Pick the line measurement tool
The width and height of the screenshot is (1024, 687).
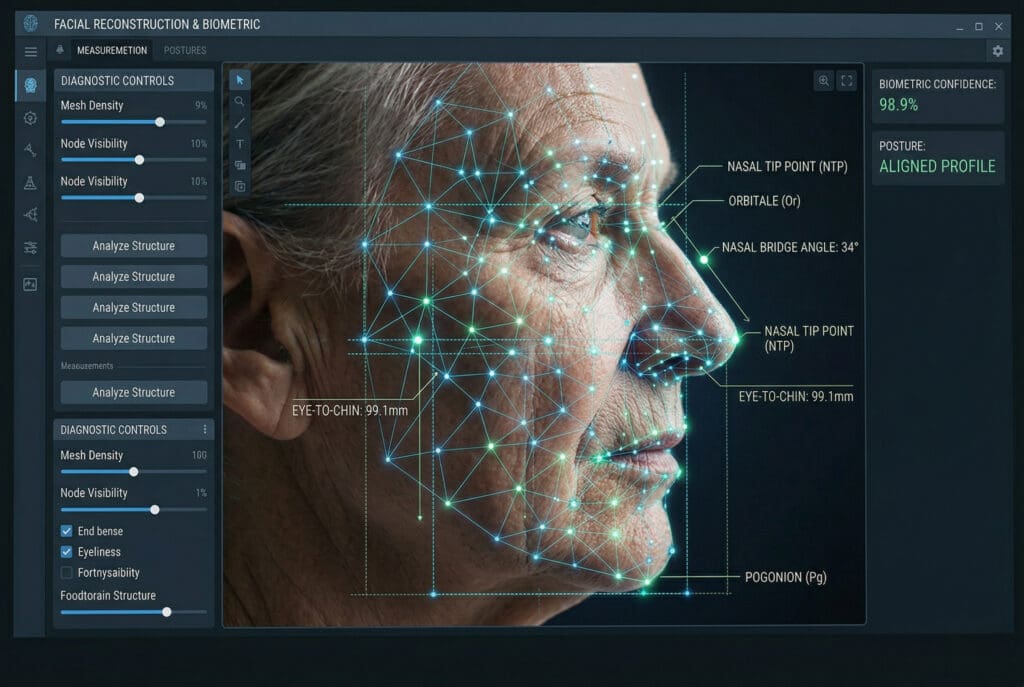240,123
